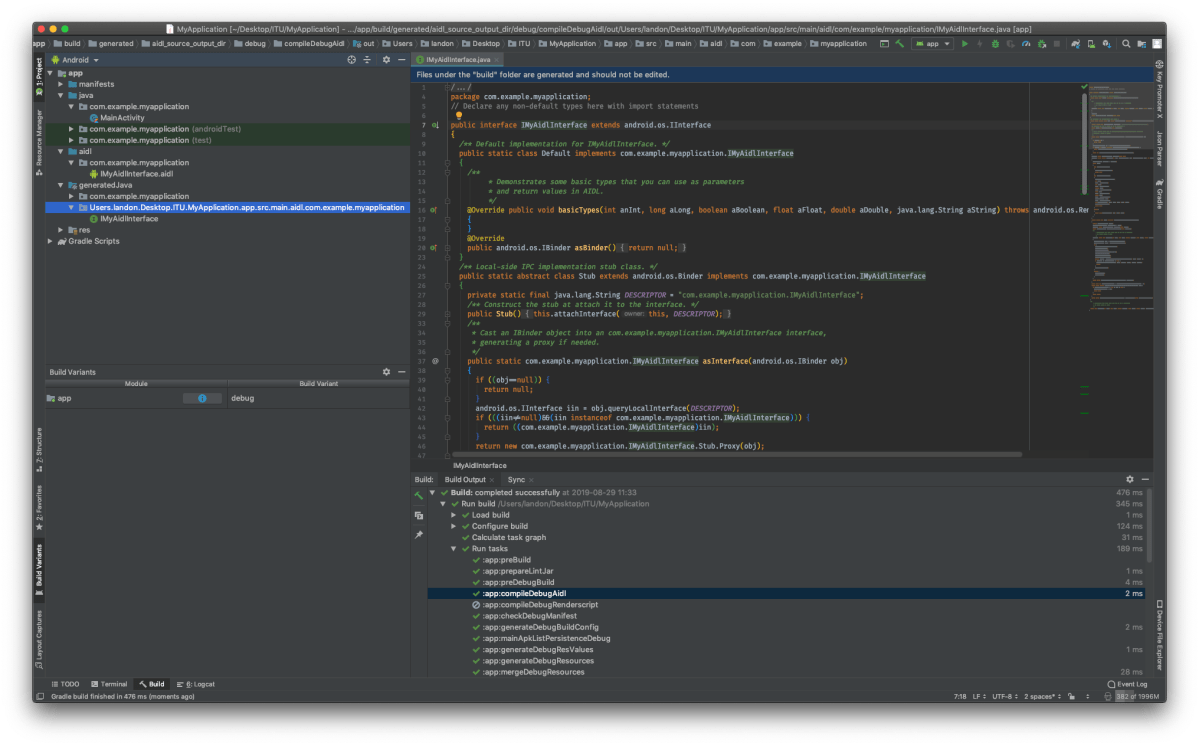Click Collapse All icon in Project panel
Viewport: 1199px width, 746px height.
367,59
